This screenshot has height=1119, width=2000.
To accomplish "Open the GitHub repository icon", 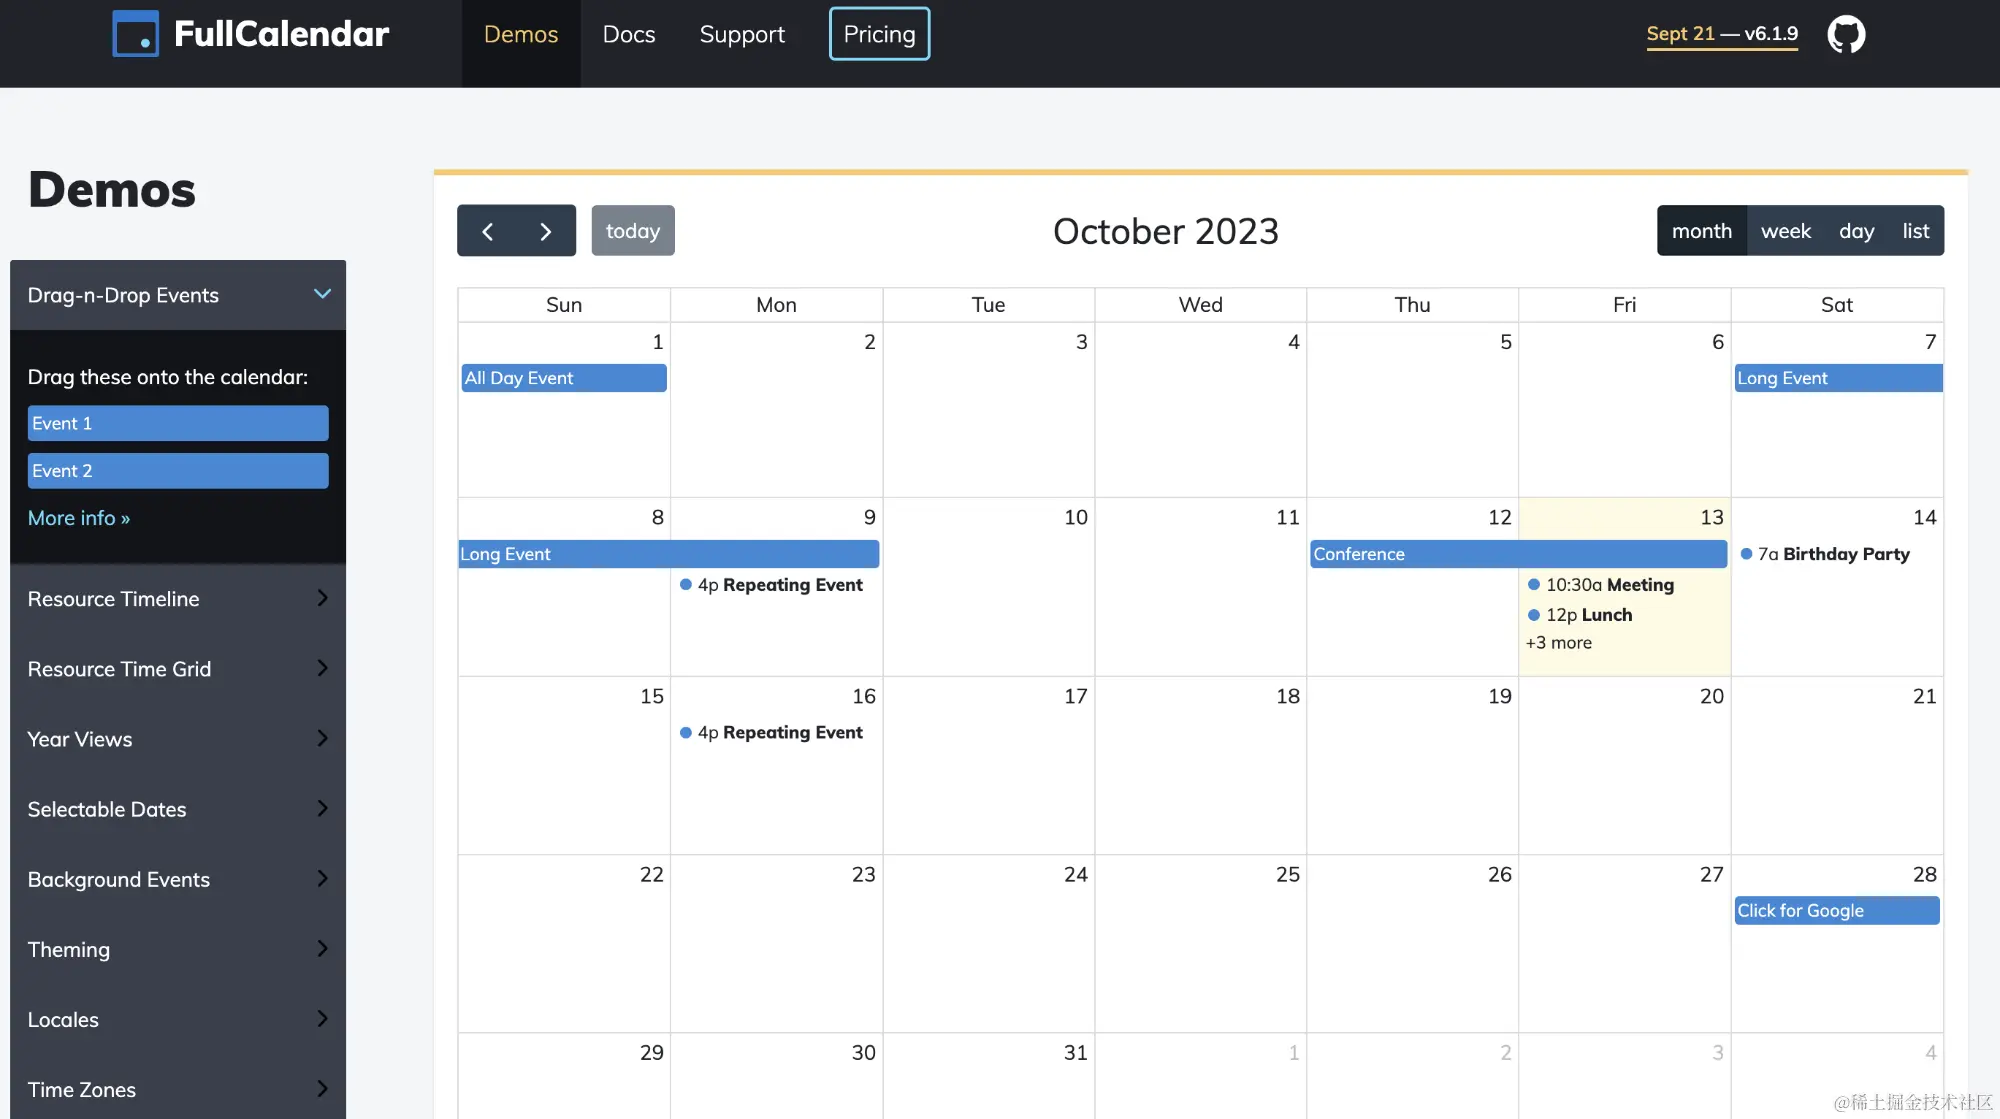I will (x=1846, y=34).
